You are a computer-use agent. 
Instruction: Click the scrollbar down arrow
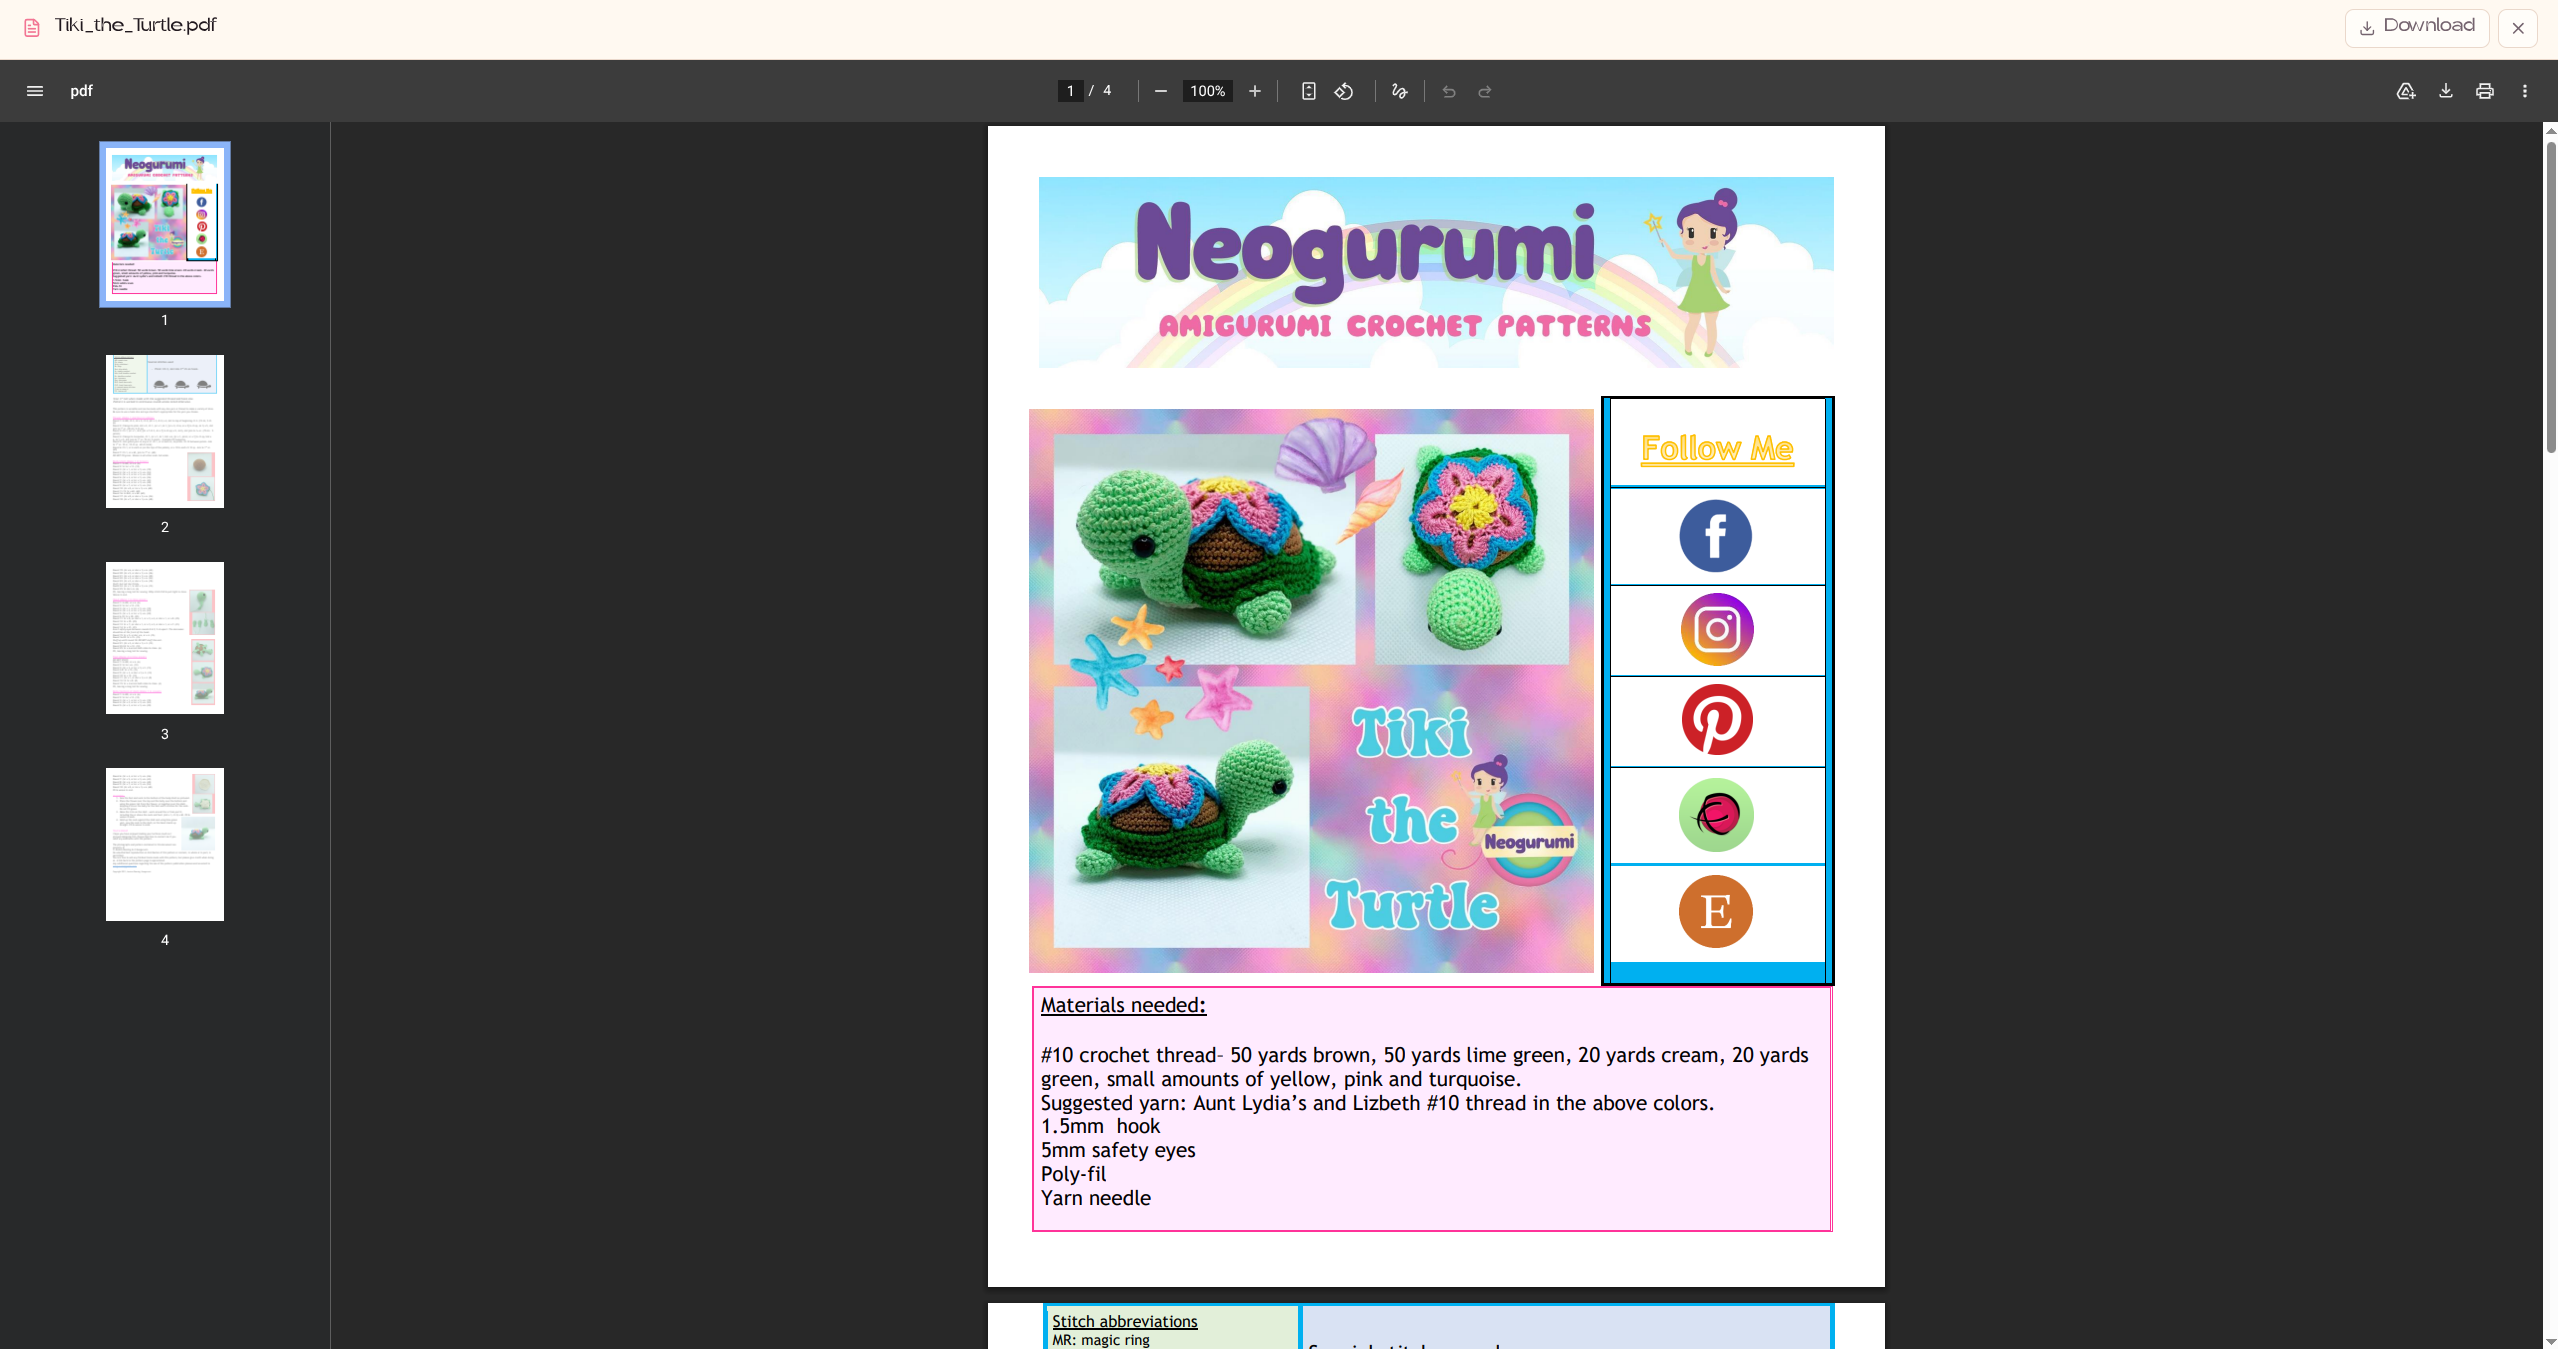2550,1341
